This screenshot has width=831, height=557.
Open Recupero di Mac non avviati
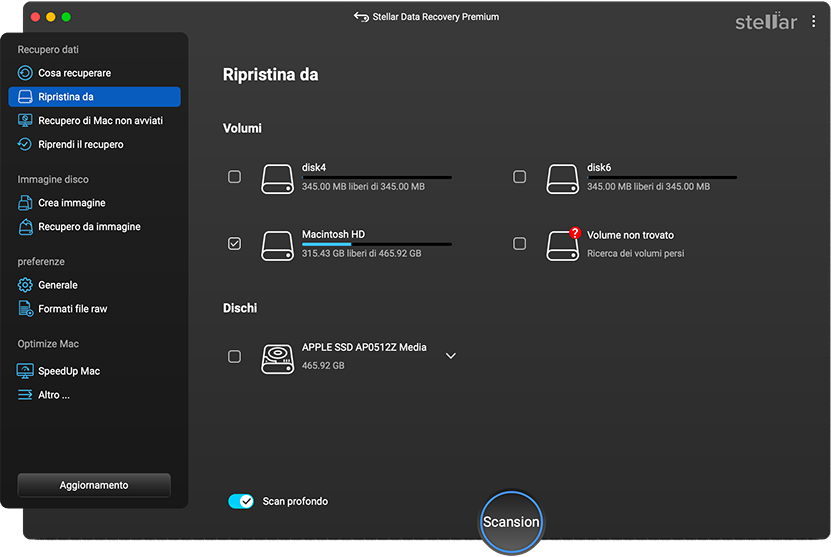click(x=94, y=120)
